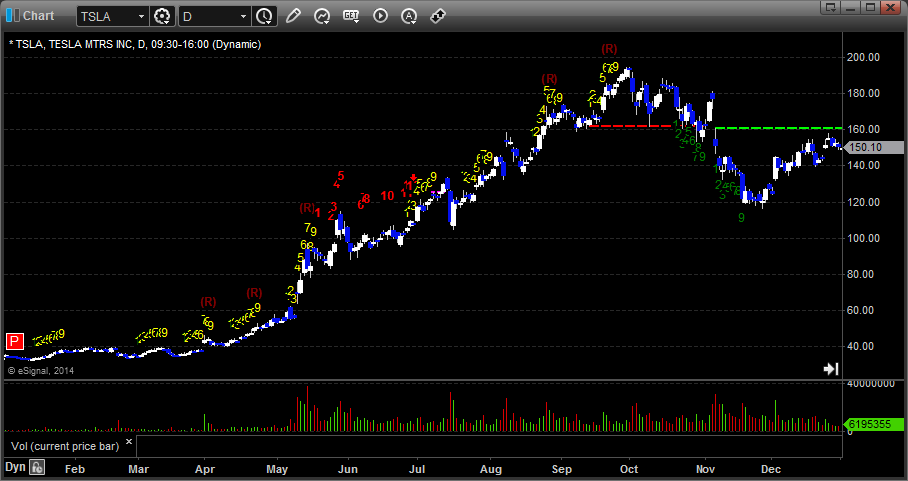Viewport: 908px width, 481px height.
Task: Click the window linking color bars beside Chart
Action: coord(13,16)
